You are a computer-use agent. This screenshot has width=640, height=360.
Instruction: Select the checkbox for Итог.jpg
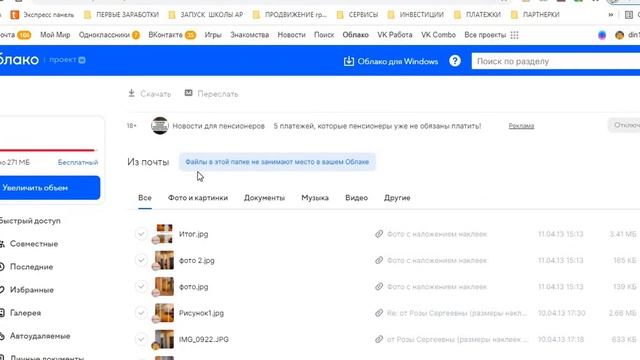pyautogui.click(x=141, y=234)
